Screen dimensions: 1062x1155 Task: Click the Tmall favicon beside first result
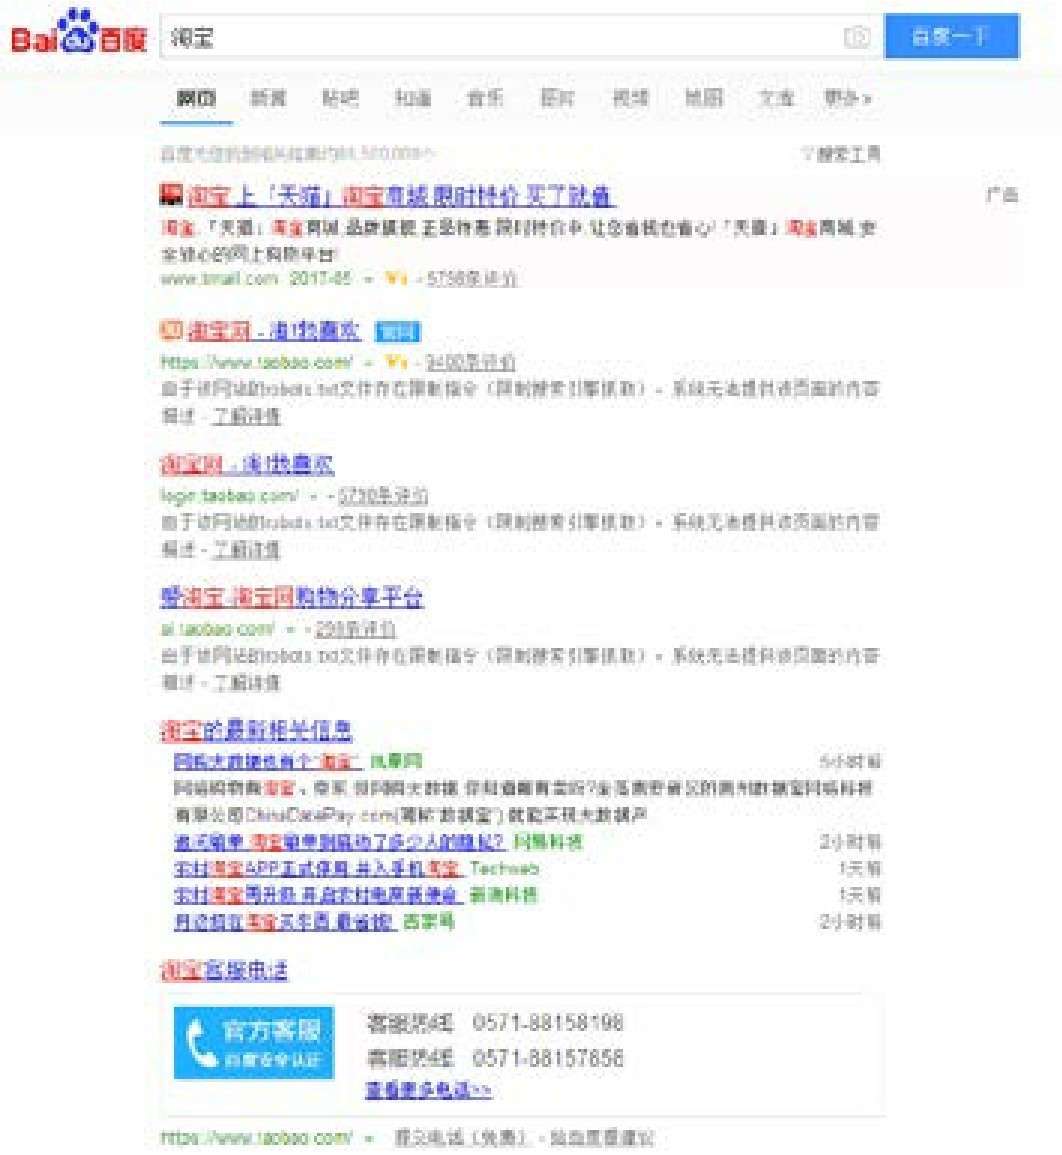(x=170, y=195)
